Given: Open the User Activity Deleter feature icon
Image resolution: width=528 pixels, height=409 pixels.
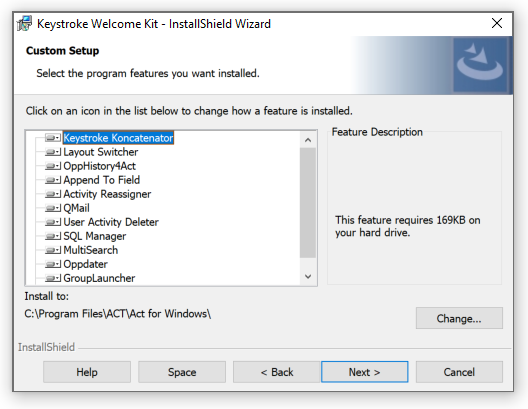Looking at the screenshot, I should point(53,222).
